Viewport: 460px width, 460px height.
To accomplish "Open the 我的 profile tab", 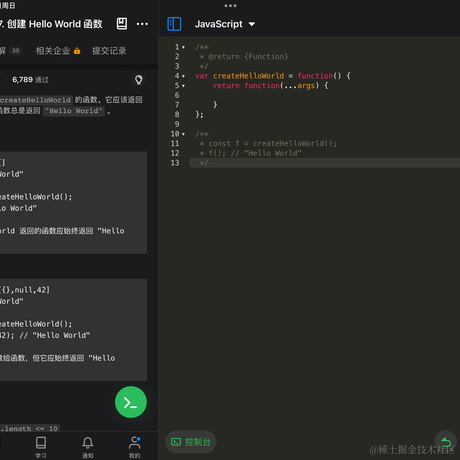I will coord(135,447).
